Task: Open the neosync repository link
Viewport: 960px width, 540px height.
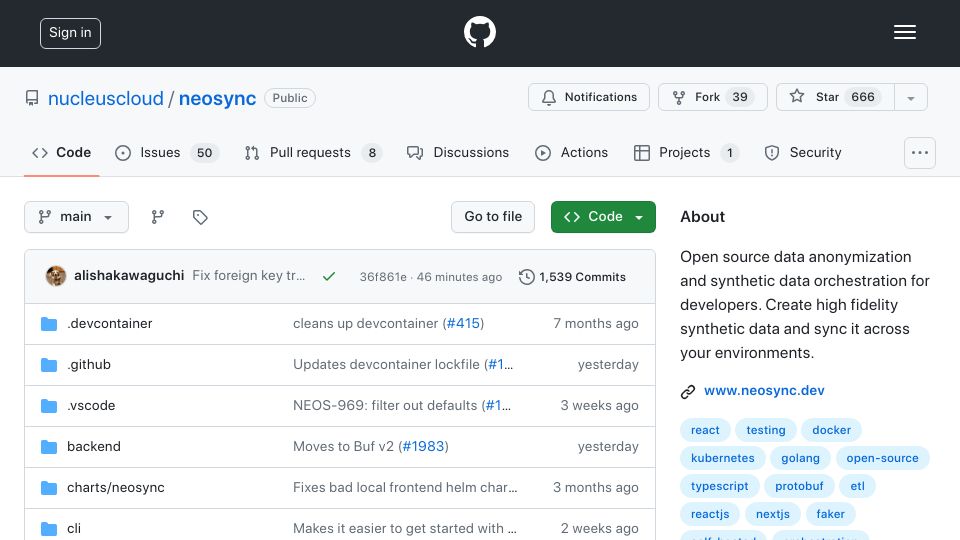Action: (x=217, y=98)
